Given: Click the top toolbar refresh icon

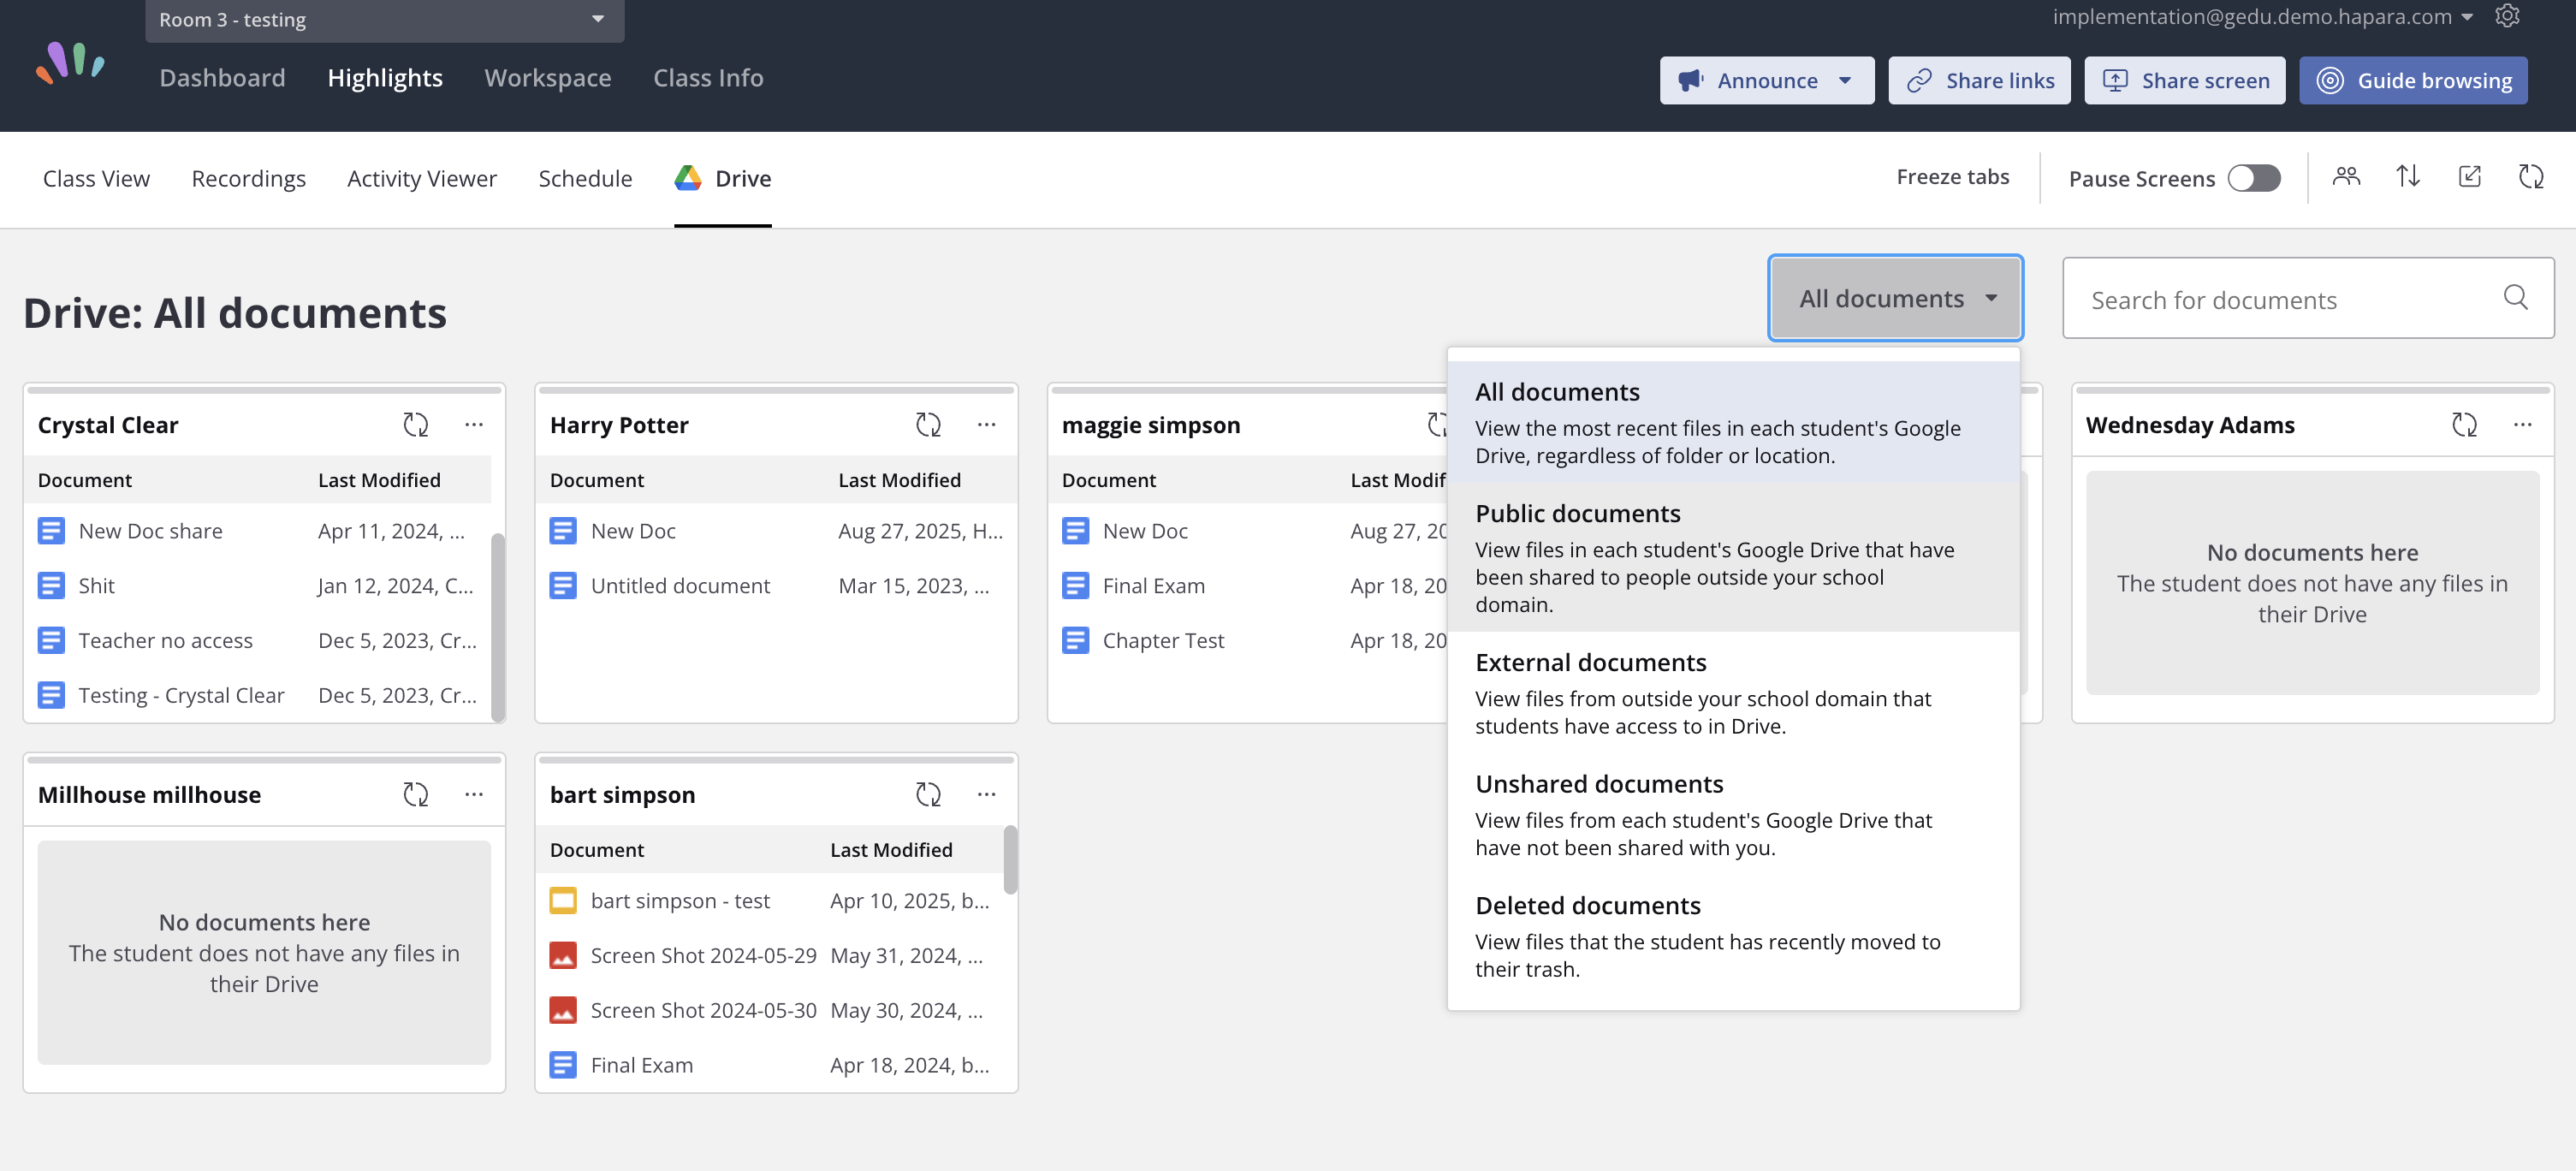Looking at the screenshot, I should click(x=2531, y=177).
